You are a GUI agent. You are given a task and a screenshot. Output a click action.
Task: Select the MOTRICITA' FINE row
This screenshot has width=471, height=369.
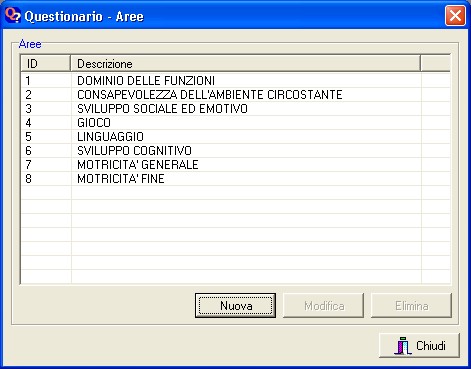point(235,179)
